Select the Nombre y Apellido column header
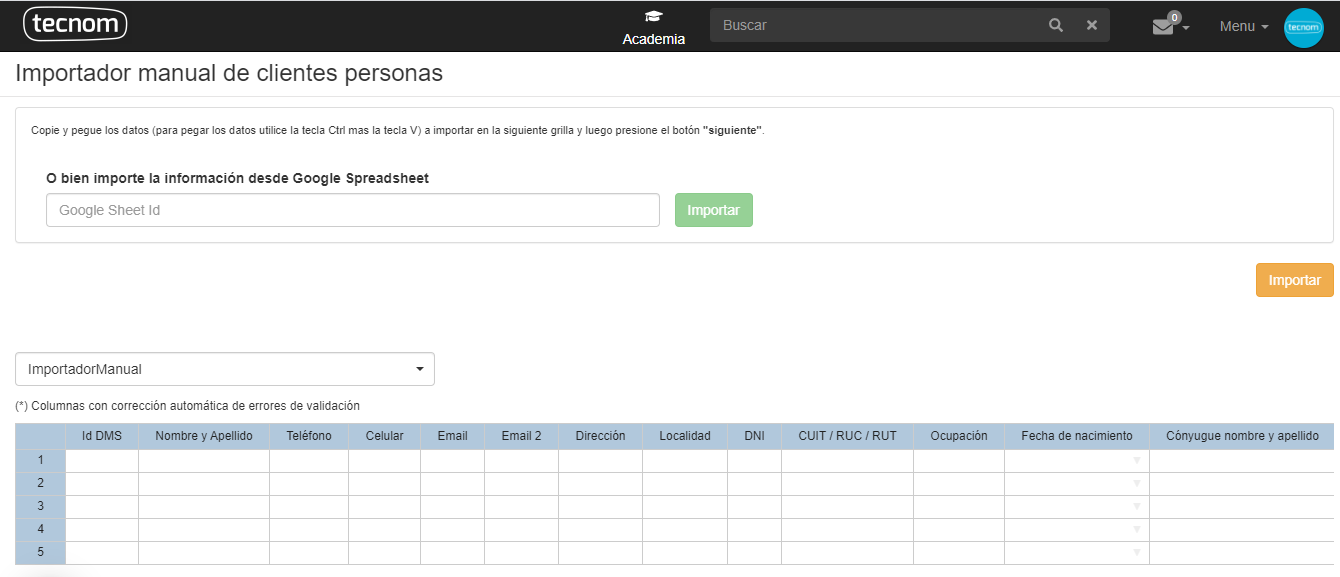The width and height of the screenshot is (1340, 577). [x=204, y=436]
